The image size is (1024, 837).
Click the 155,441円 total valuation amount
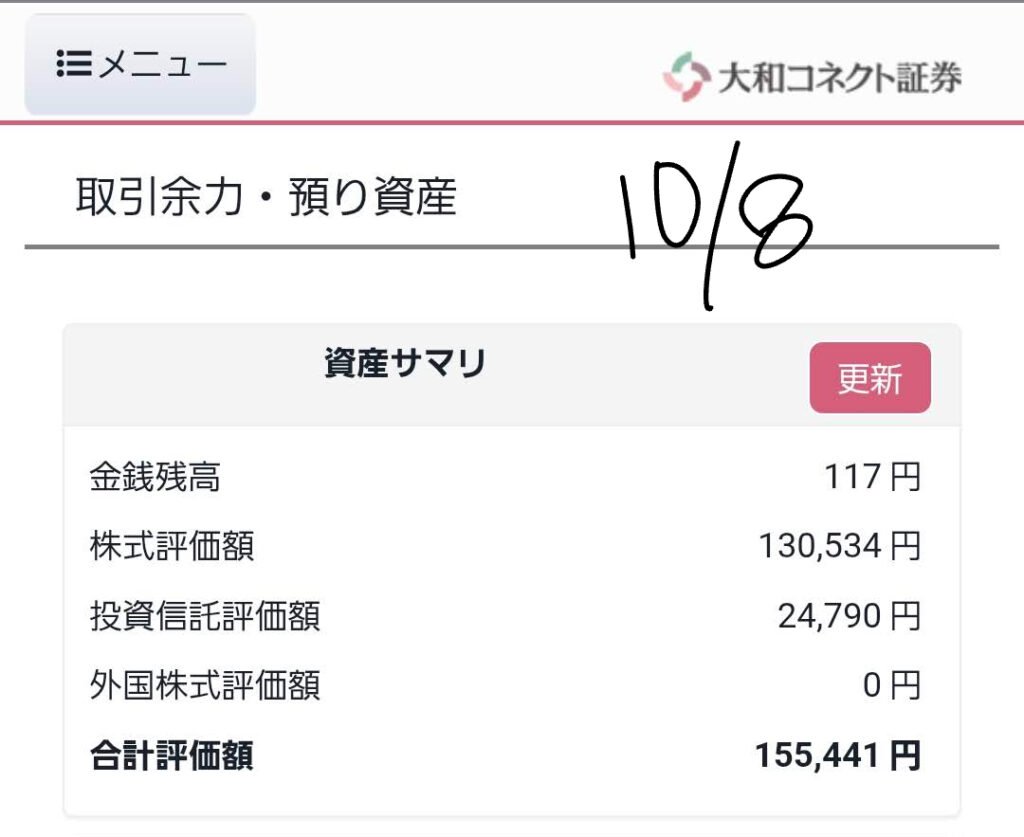tap(837, 756)
